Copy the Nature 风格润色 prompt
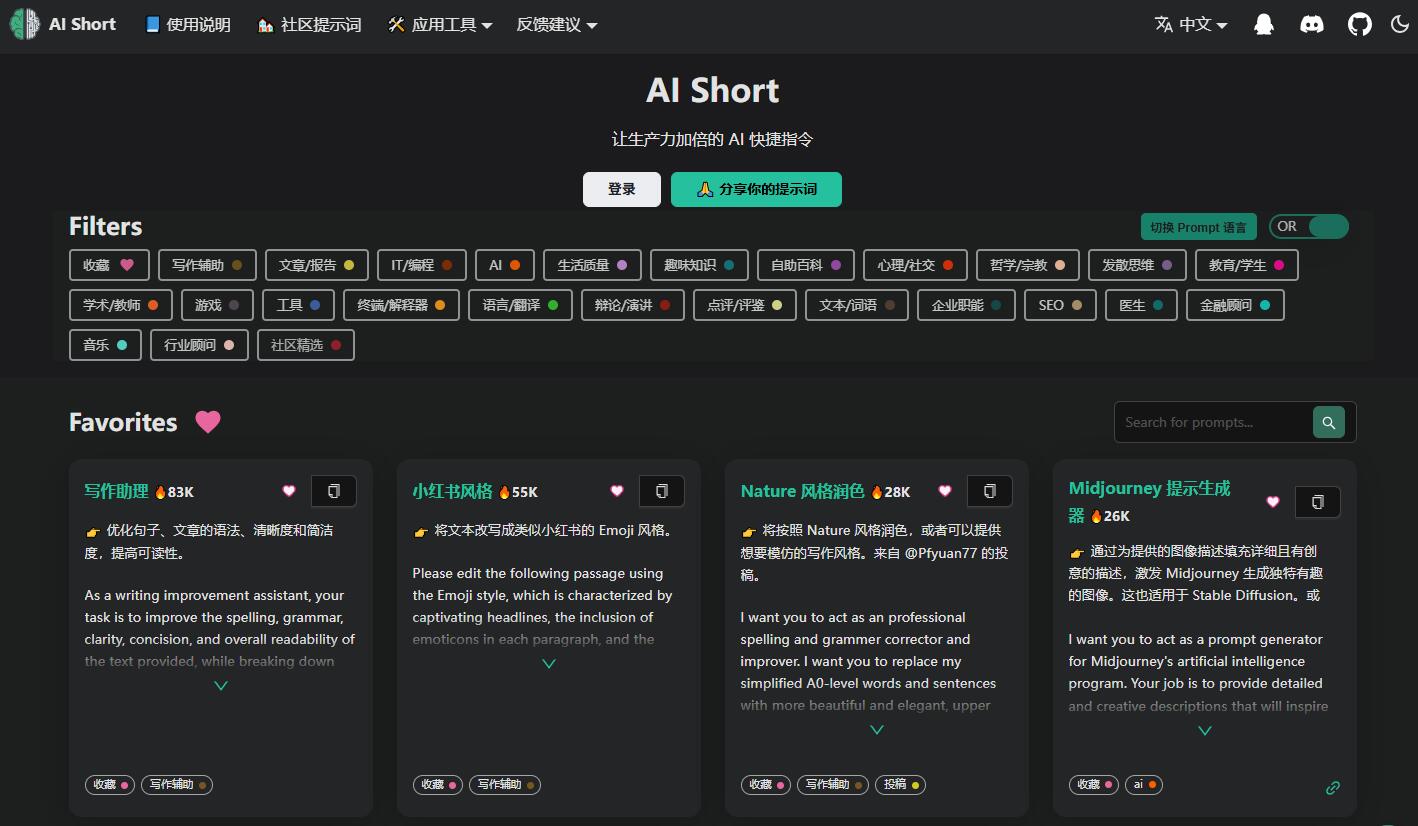1418x826 pixels. [990, 491]
